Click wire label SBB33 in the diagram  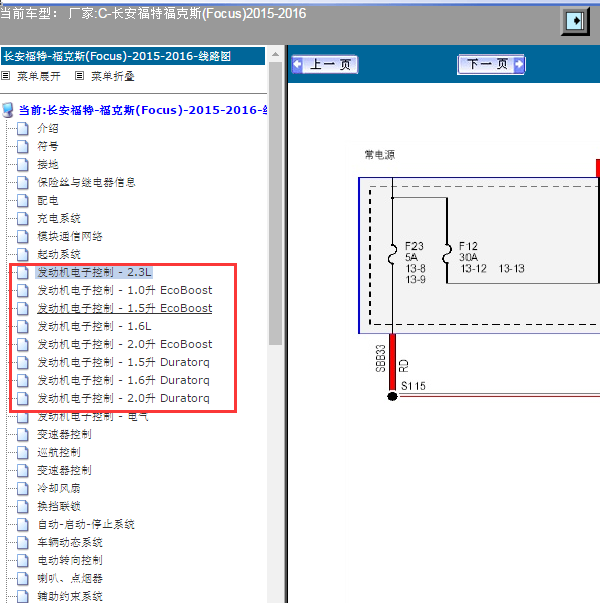pyautogui.click(x=380, y=359)
